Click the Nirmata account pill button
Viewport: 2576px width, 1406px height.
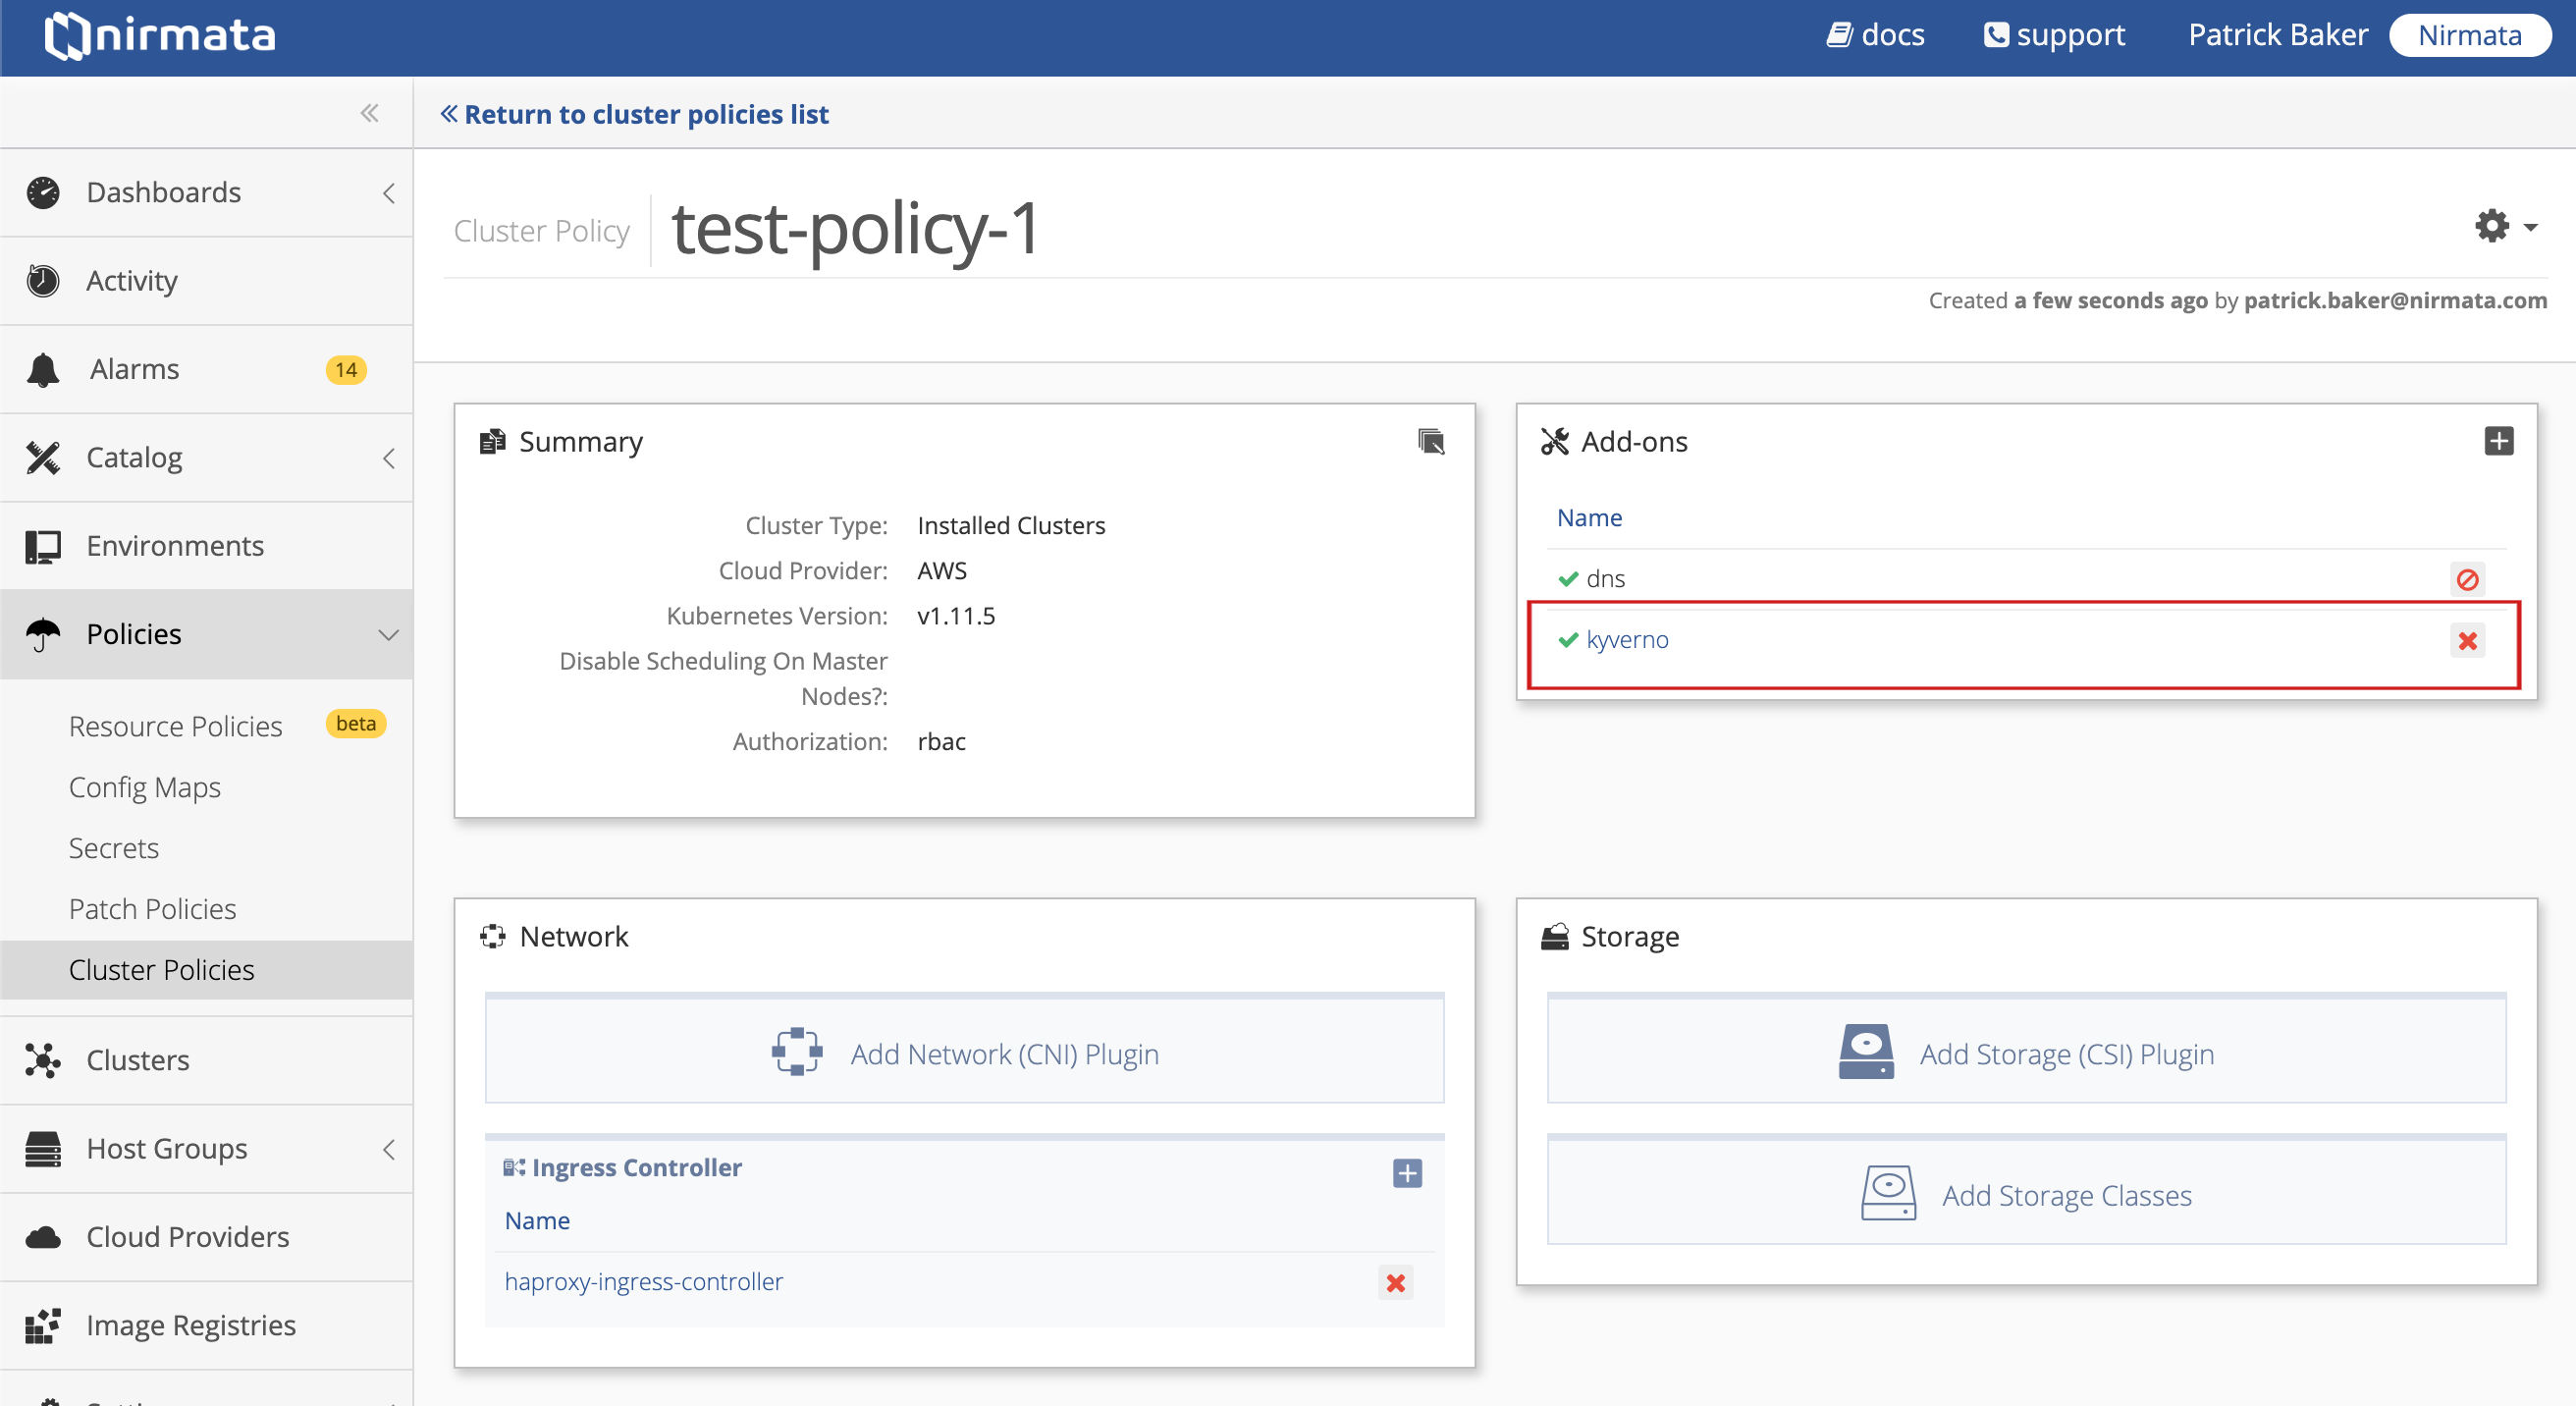point(2469,35)
